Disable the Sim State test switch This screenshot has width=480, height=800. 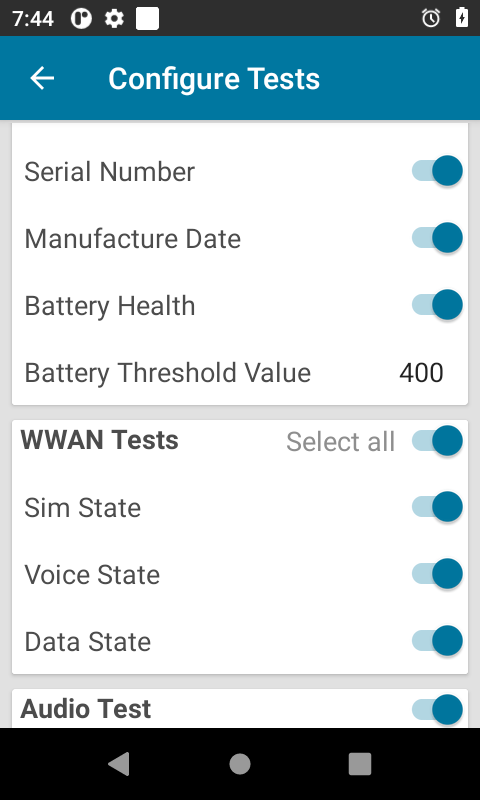pyautogui.click(x=437, y=507)
